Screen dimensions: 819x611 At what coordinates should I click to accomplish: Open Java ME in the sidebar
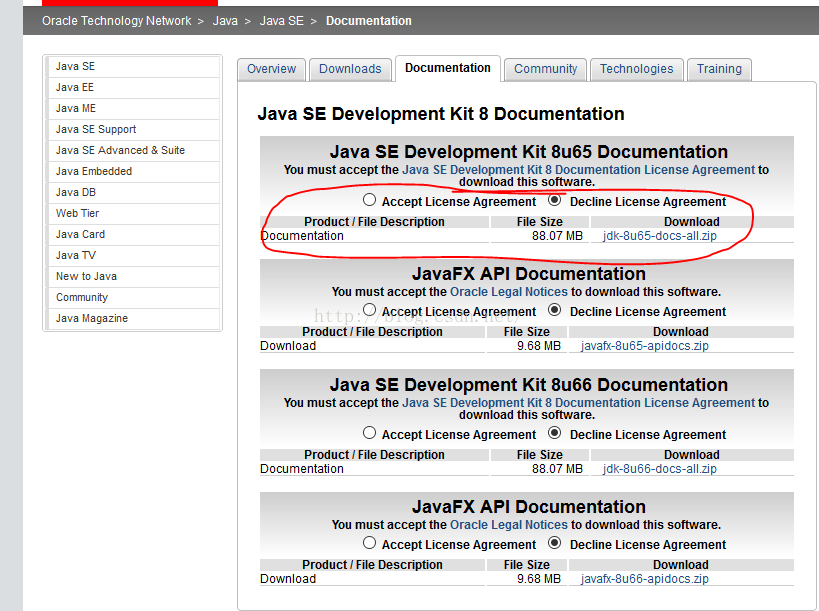(x=133, y=108)
